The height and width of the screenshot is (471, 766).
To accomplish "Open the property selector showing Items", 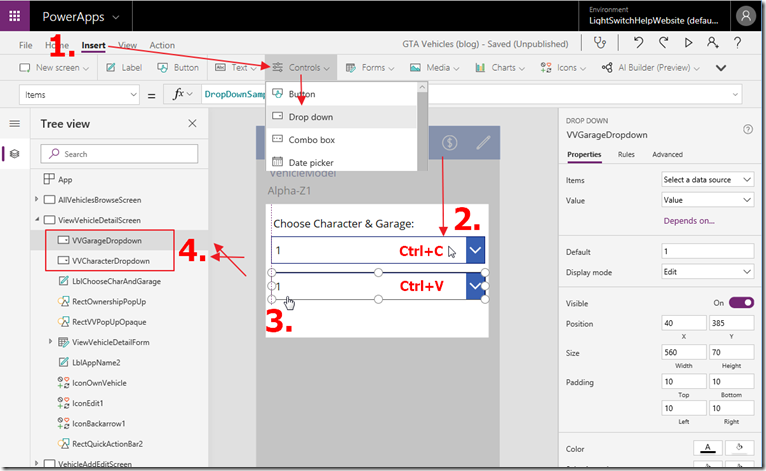I will [x=79, y=95].
